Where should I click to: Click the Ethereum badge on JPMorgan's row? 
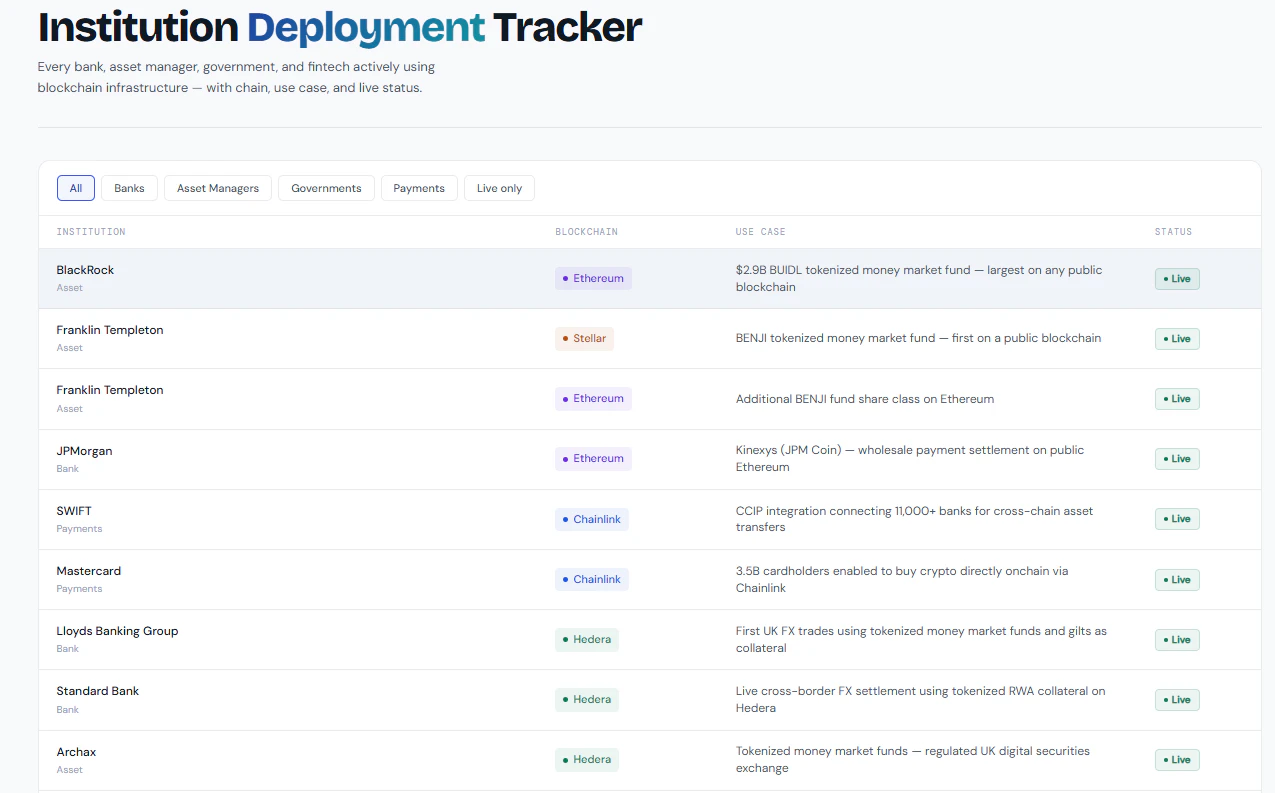593,458
